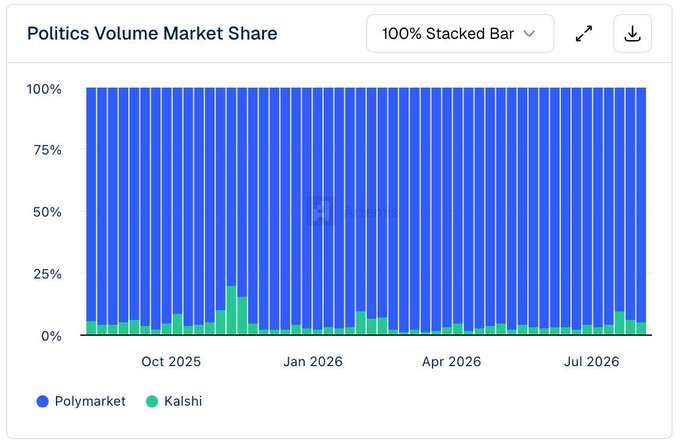Click the 25% y-axis label
The width and height of the screenshot is (680, 444).
click(48, 274)
